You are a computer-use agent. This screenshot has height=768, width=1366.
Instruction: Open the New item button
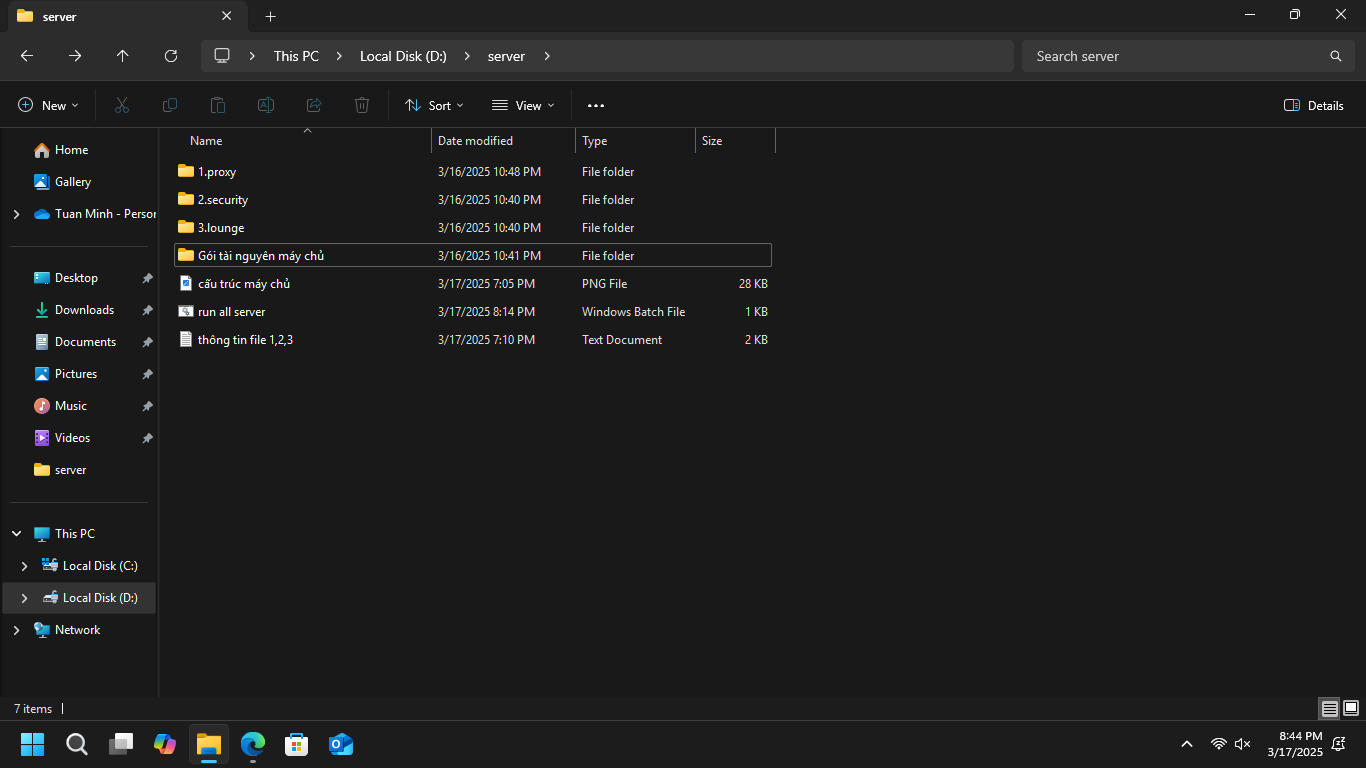tap(48, 105)
